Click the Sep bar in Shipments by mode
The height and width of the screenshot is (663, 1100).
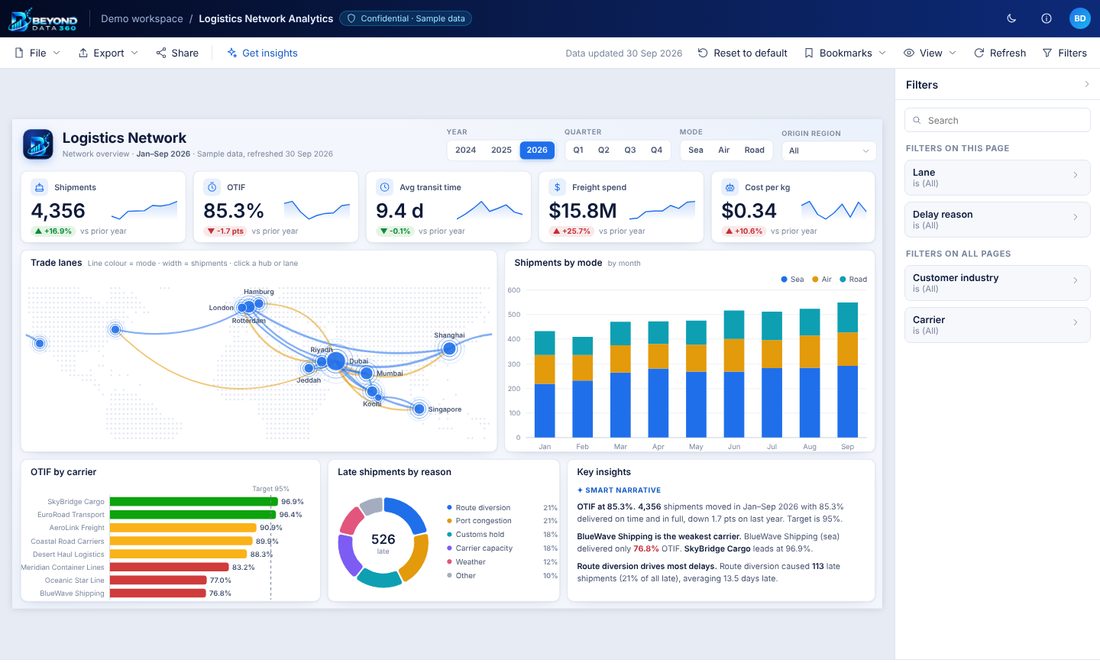(847, 370)
